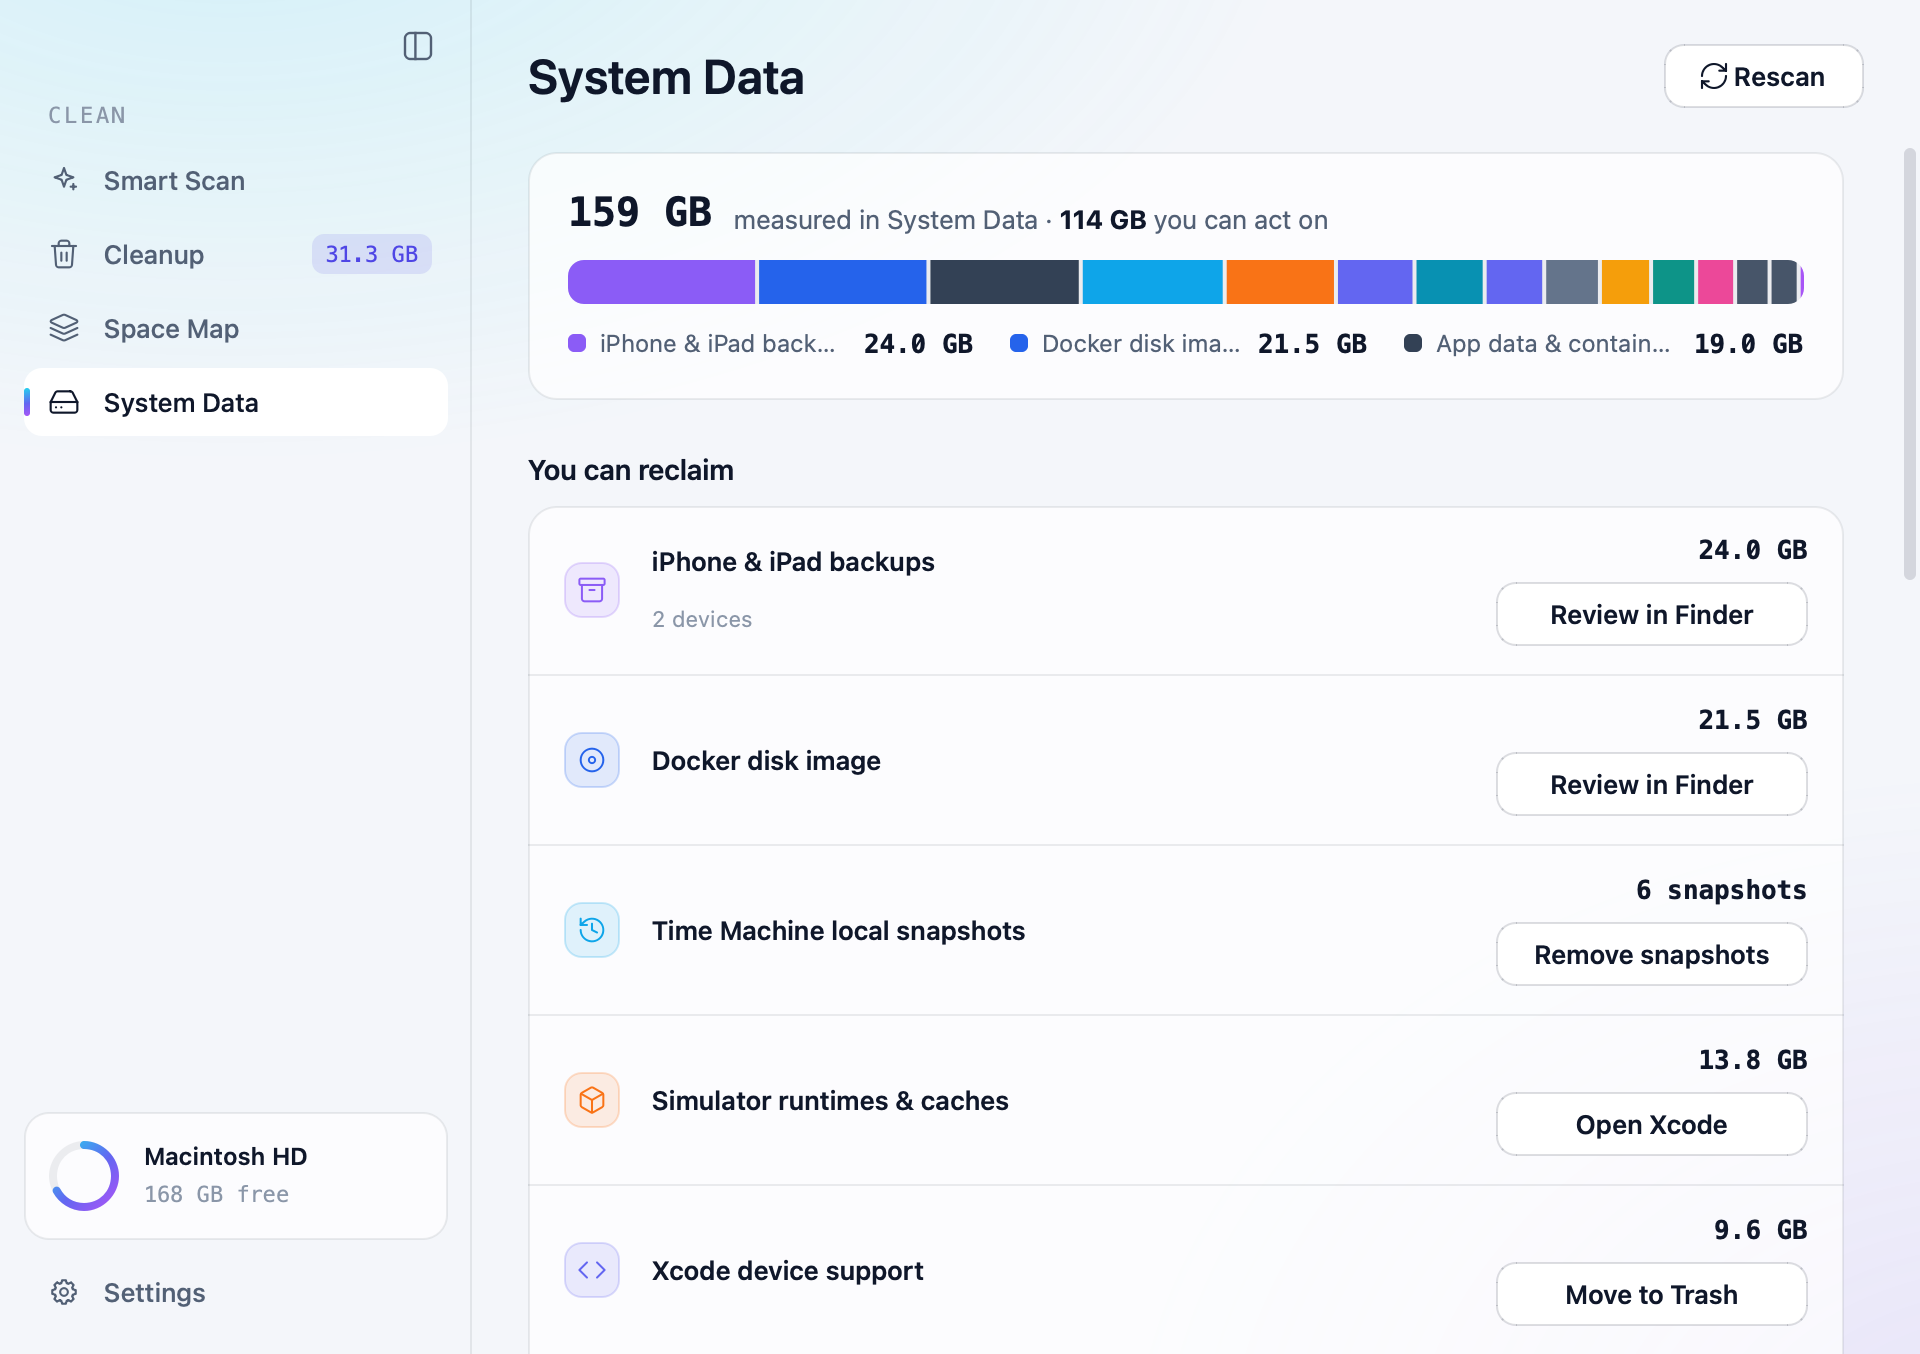Review Docker disk image in Finder
This screenshot has width=1920, height=1354.
pyautogui.click(x=1651, y=784)
